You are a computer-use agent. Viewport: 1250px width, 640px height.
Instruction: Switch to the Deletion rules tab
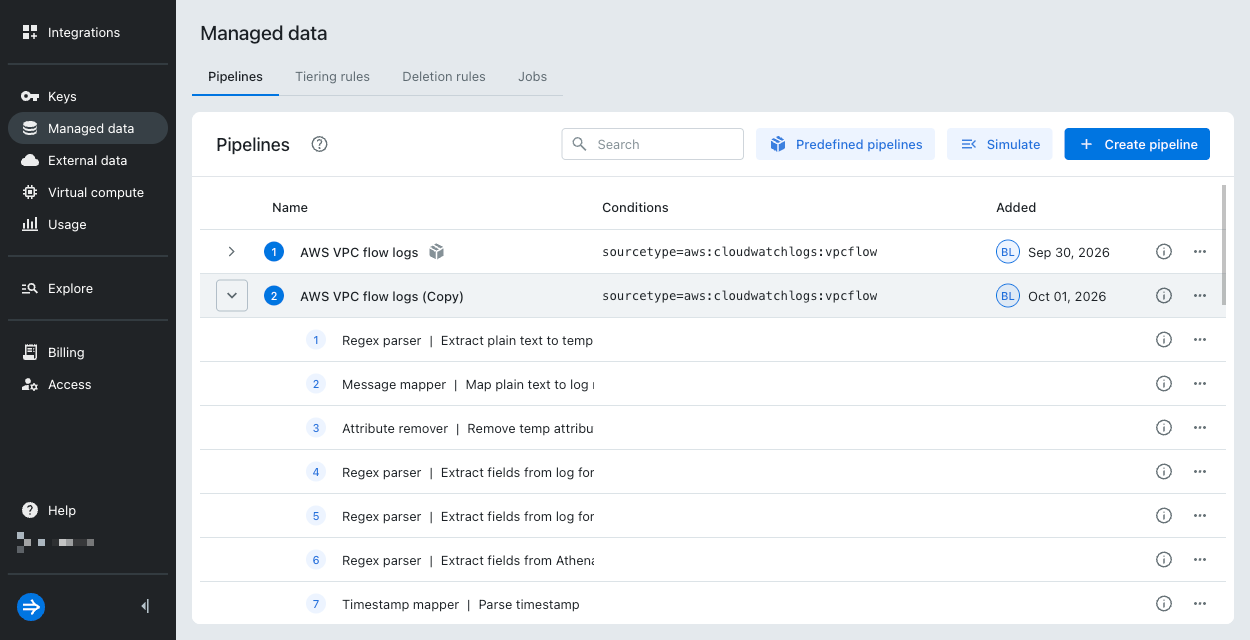pos(444,76)
